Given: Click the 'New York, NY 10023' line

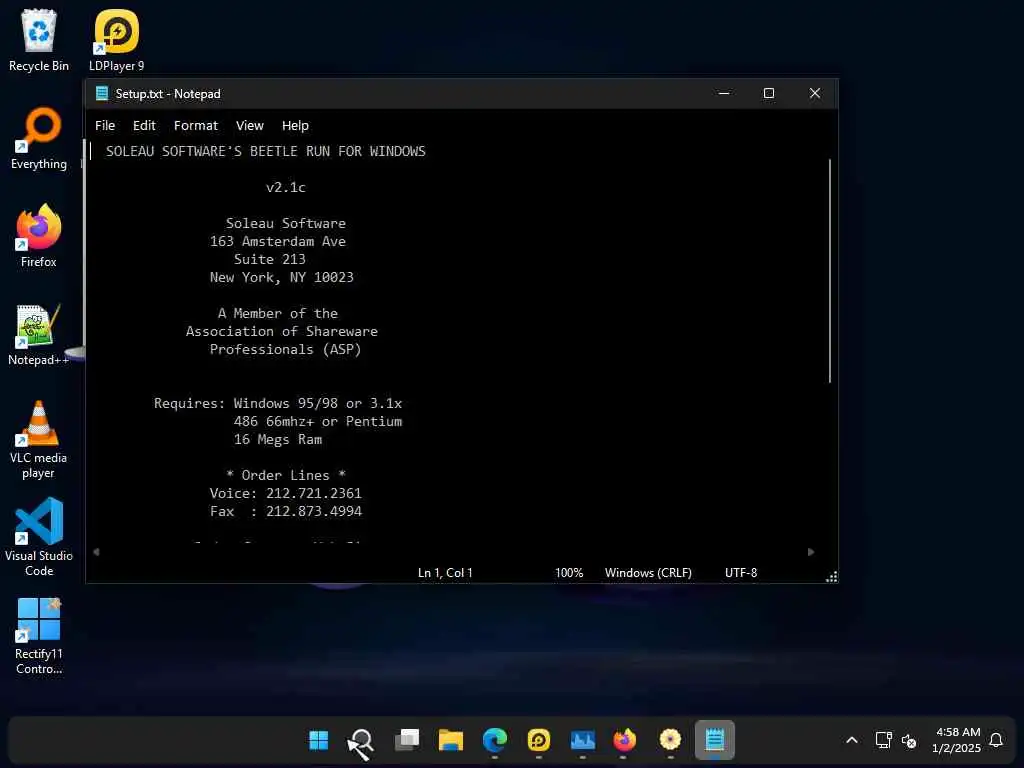Looking at the screenshot, I should (281, 278).
